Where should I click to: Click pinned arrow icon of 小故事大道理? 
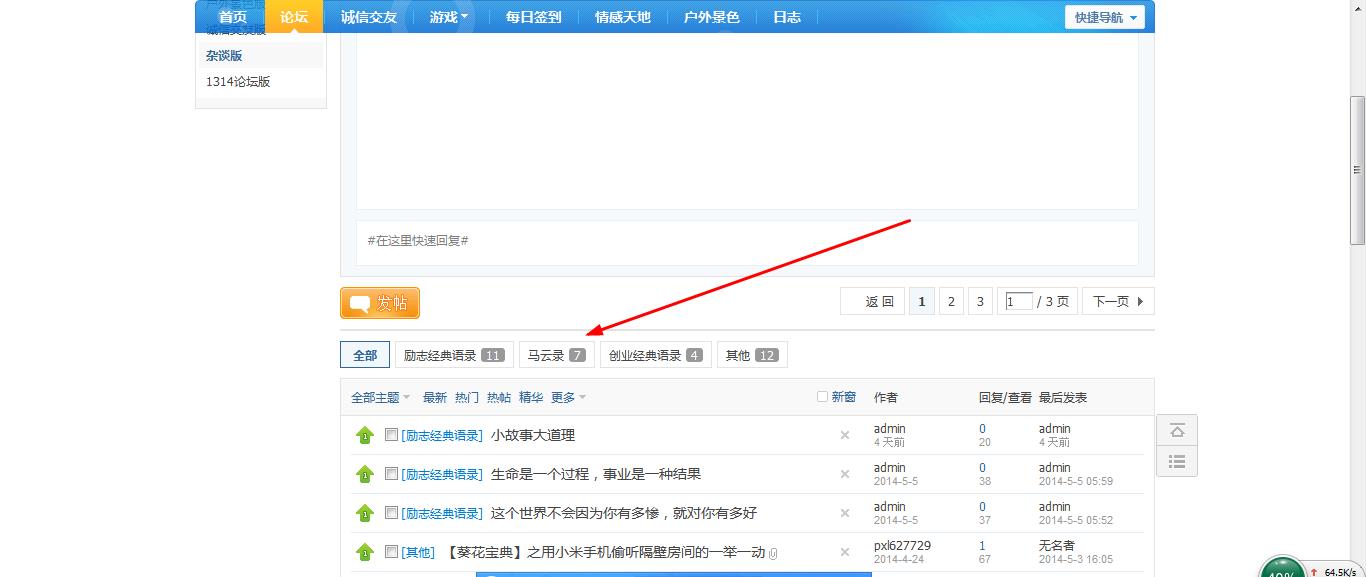coord(365,435)
